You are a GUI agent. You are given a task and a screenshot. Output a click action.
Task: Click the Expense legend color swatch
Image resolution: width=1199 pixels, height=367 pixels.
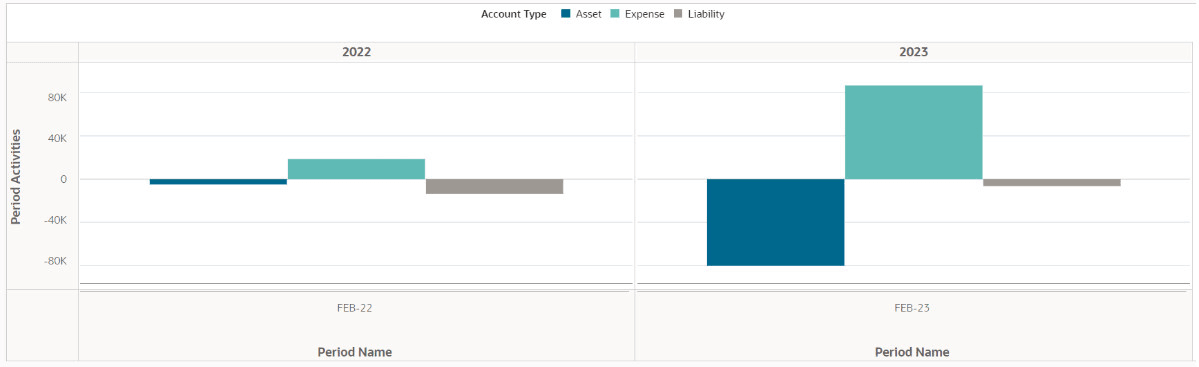(615, 14)
